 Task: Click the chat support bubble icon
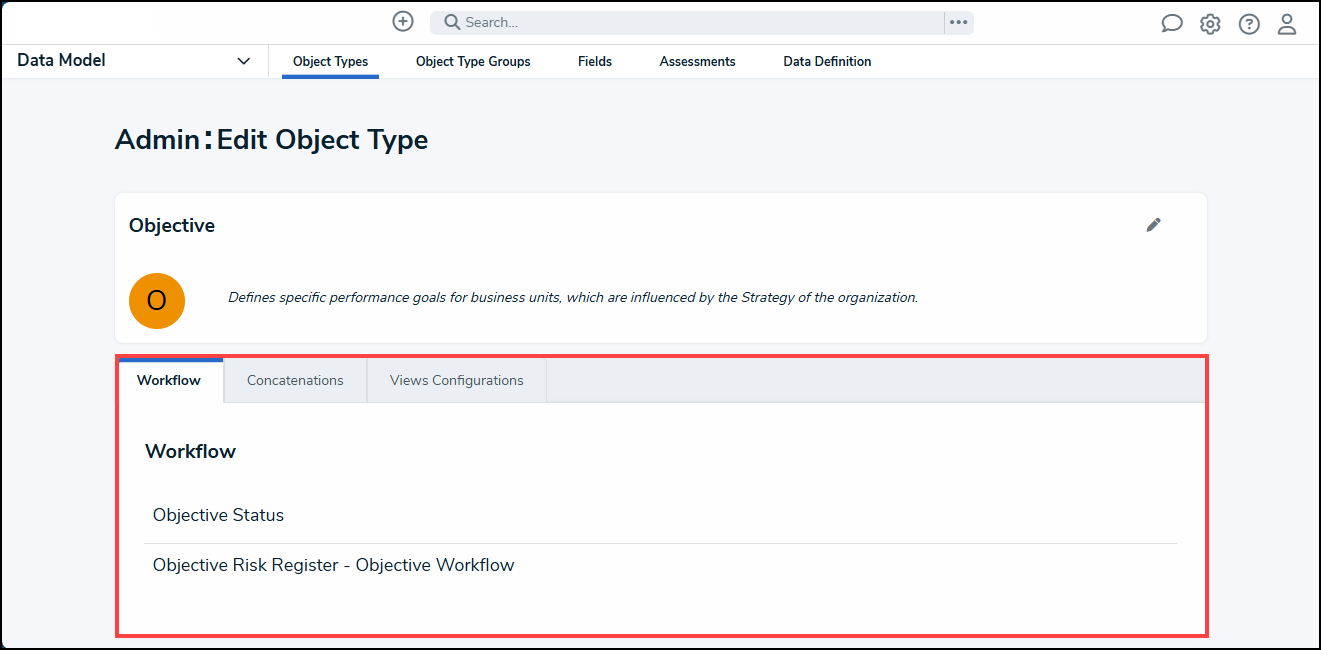[x=1171, y=22]
